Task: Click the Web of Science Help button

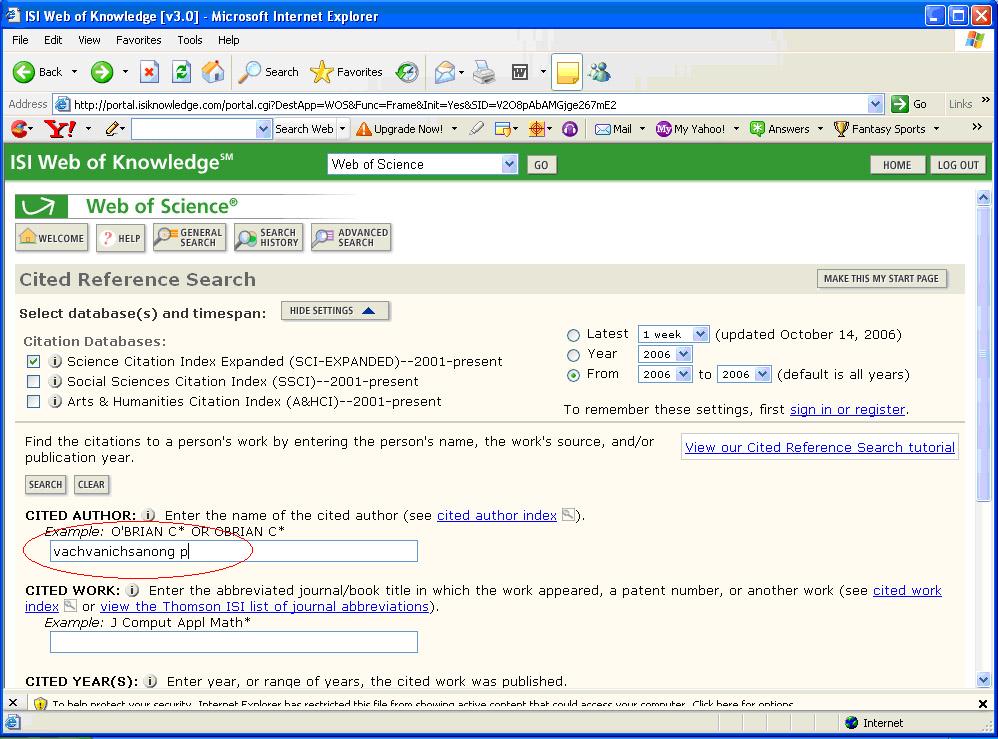Action: tap(121, 237)
